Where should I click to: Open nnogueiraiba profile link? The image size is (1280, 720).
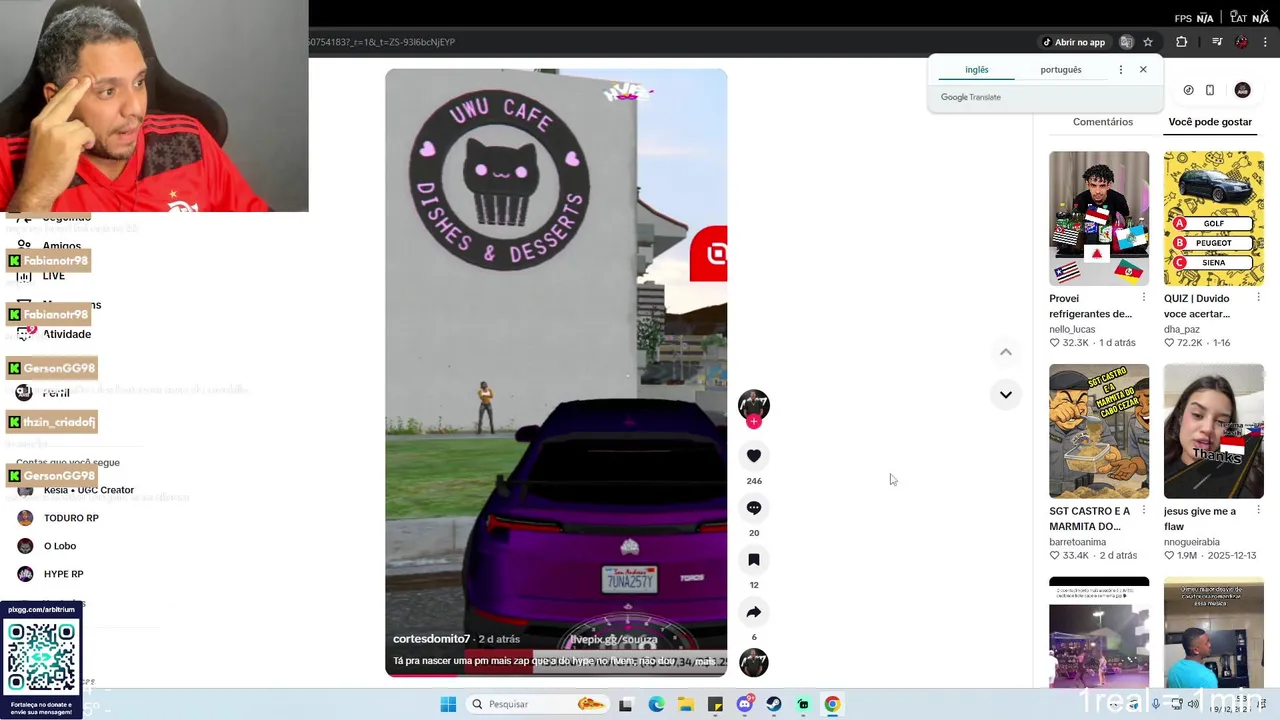(1192, 542)
